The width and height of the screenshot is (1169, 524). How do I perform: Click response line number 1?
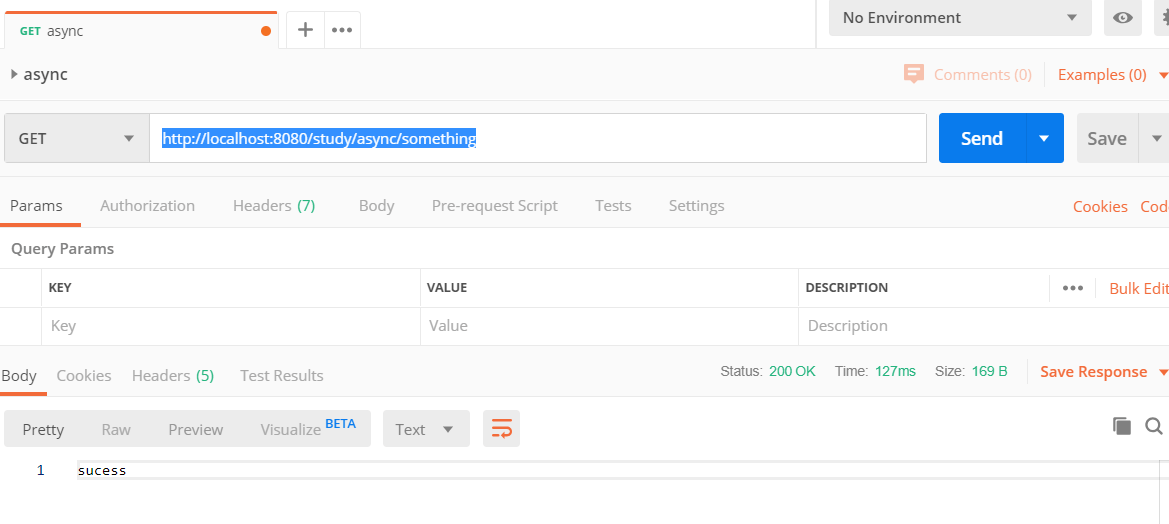(40, 470)
